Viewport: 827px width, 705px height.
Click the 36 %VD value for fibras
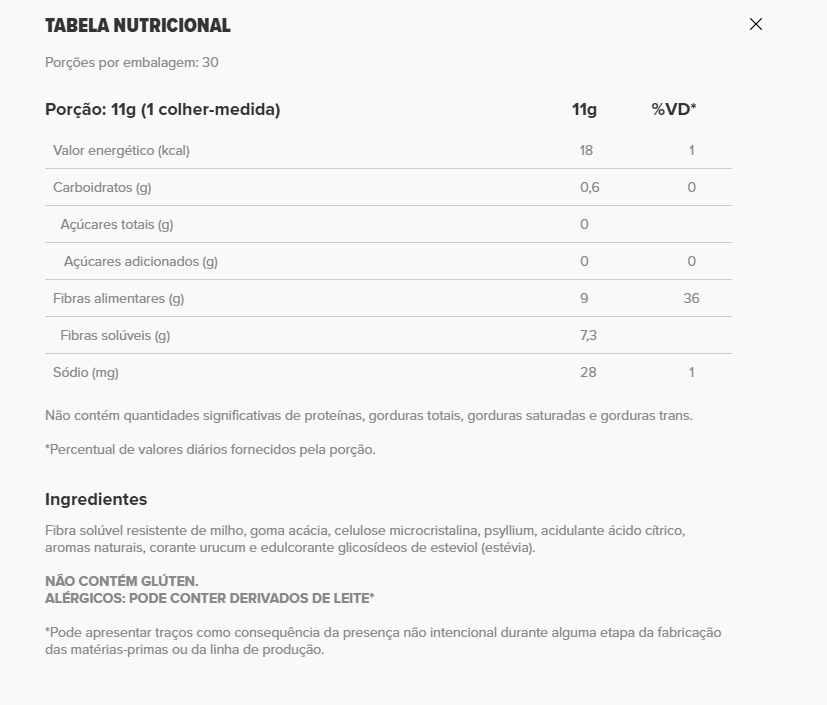[x=691, y=298]
